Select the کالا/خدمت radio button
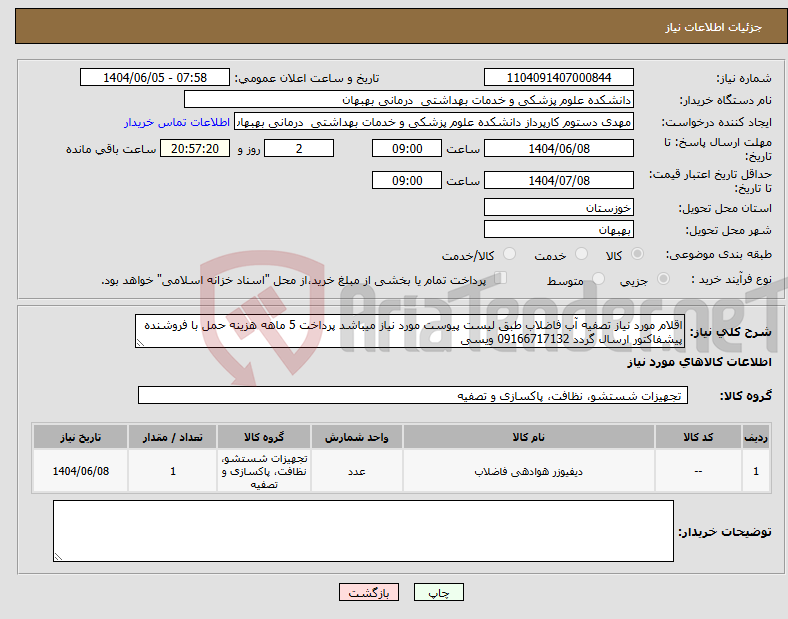The height and width of the screenshot is (619, 788). tap(509, 254)
